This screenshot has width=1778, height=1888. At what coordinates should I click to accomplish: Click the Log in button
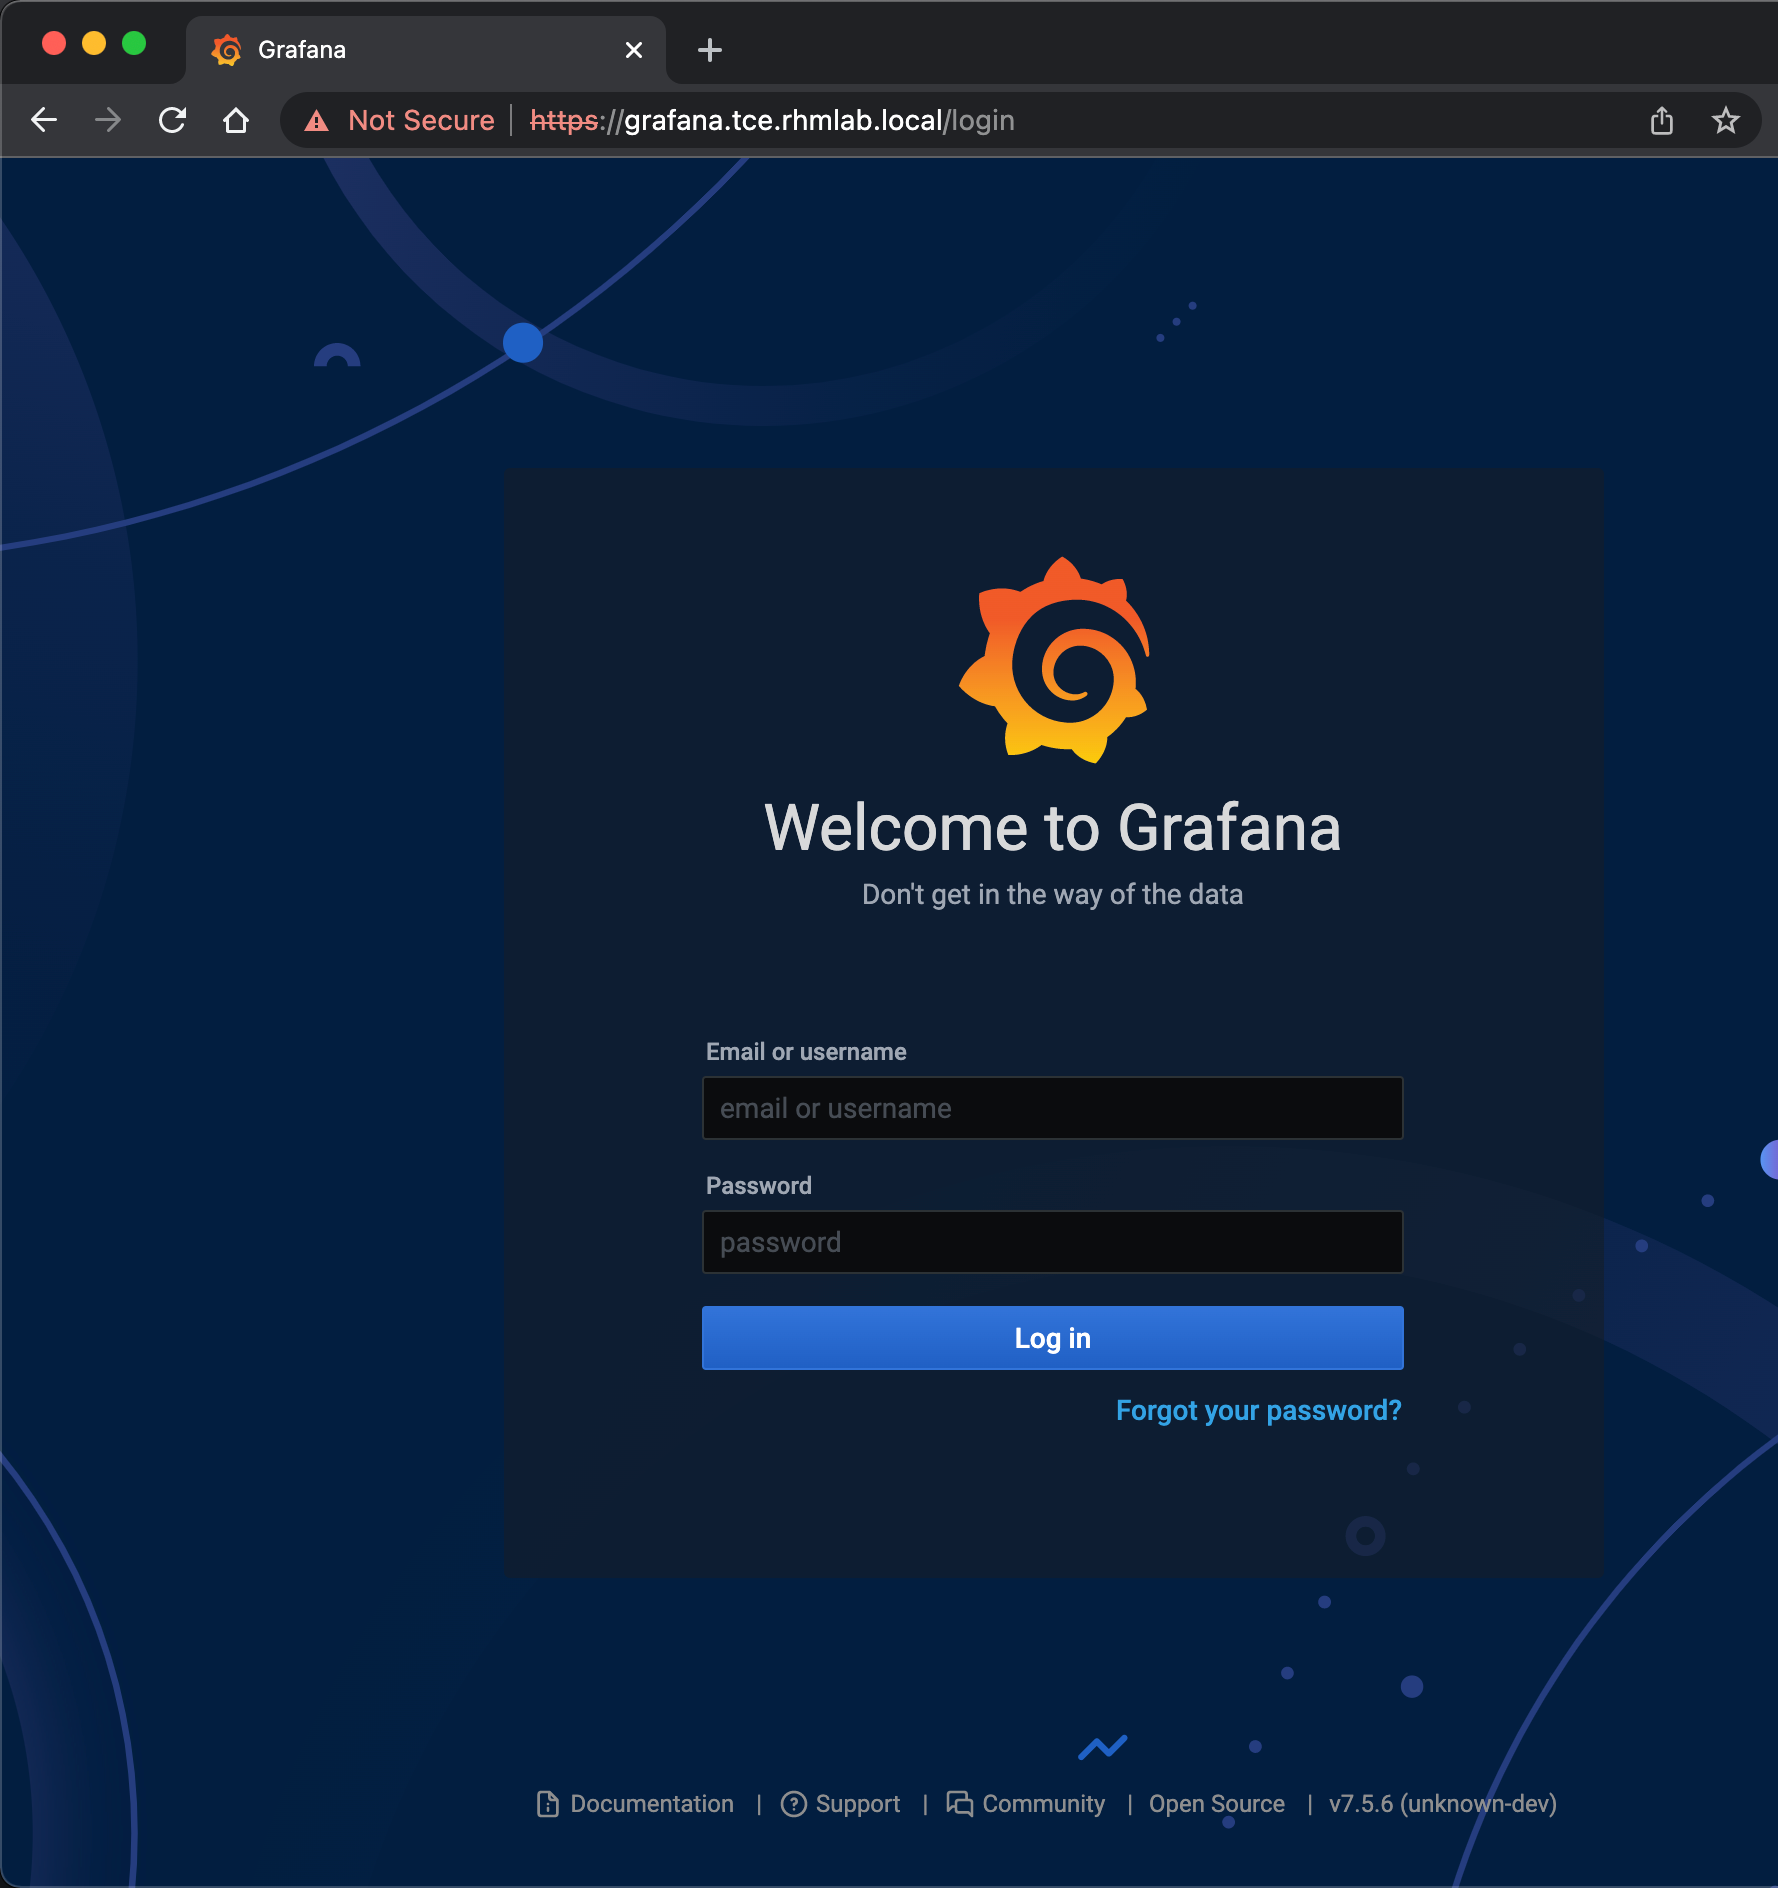click(1053, 1338)
